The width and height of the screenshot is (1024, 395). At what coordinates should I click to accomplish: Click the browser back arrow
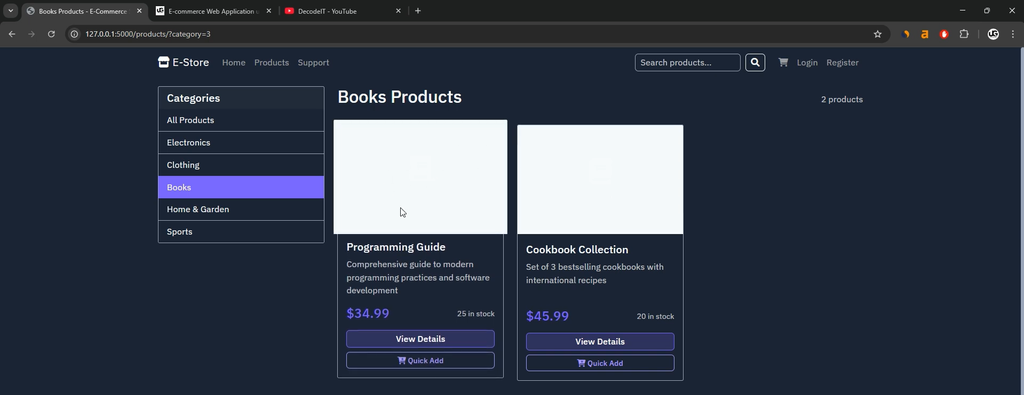click(x=12, y=34)
